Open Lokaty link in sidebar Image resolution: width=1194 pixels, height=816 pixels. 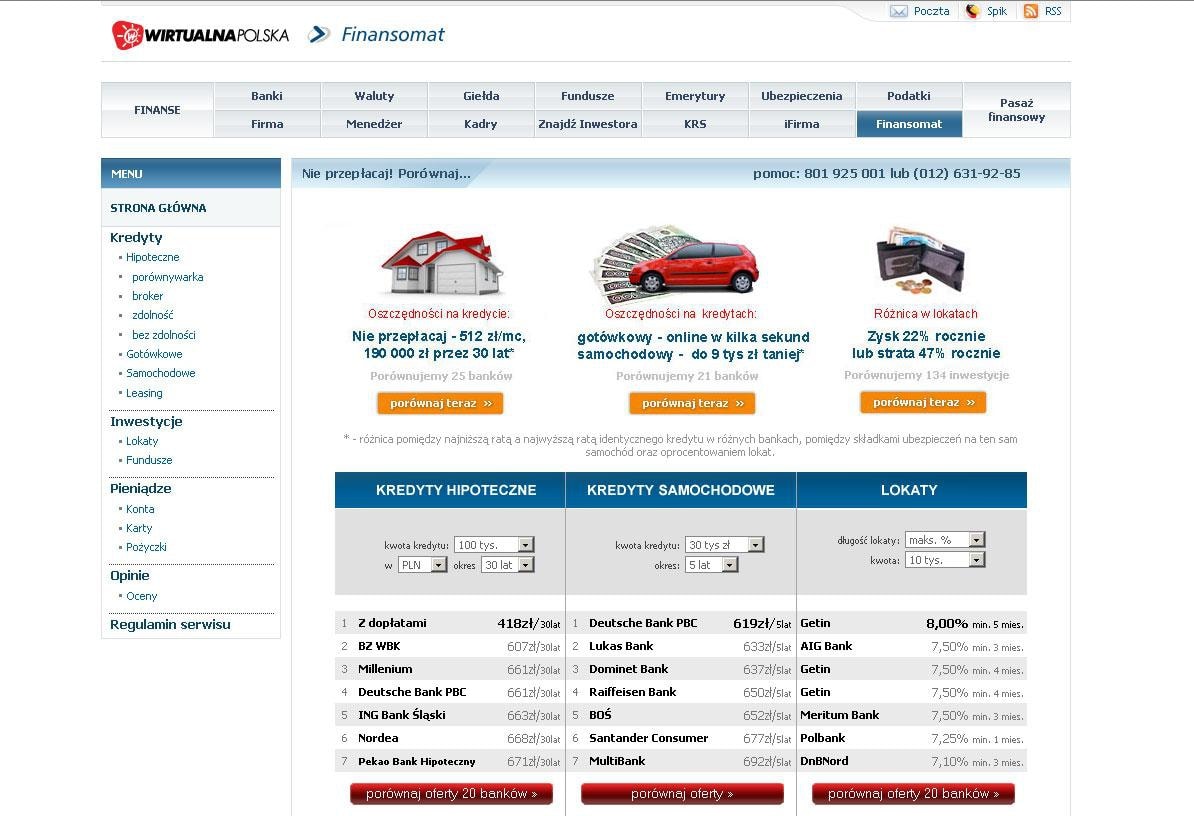tap(142, 441)
